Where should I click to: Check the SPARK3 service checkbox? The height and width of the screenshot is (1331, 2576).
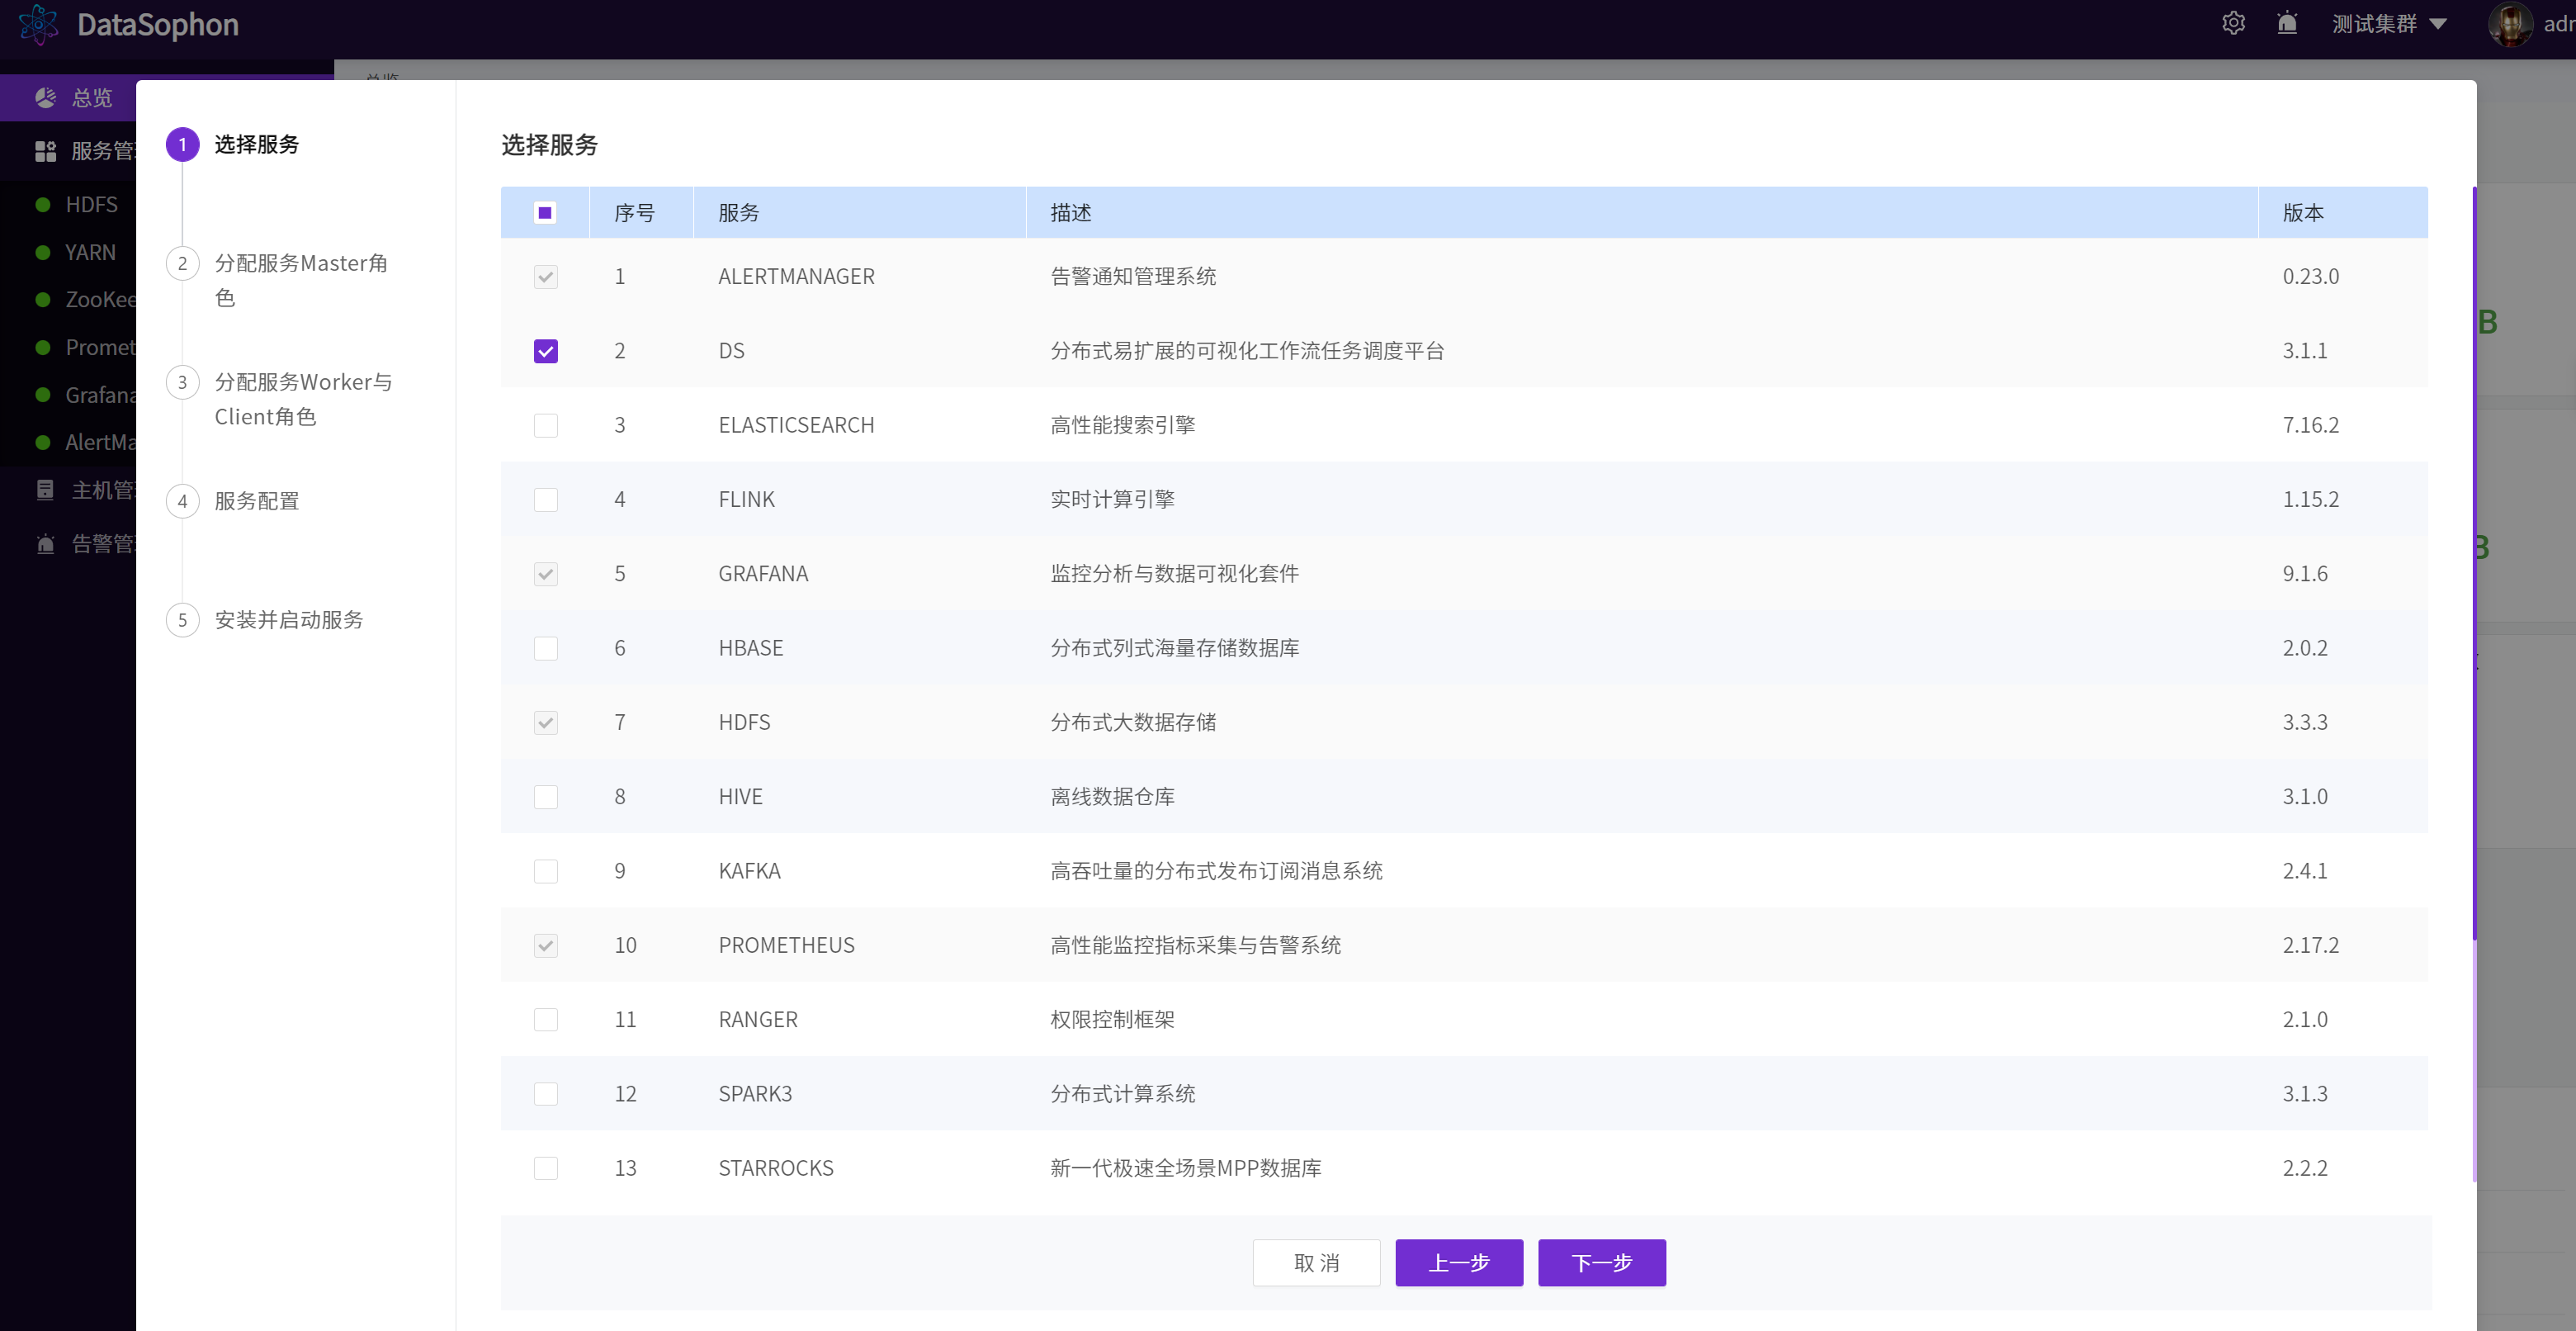tap(545, 1094)
